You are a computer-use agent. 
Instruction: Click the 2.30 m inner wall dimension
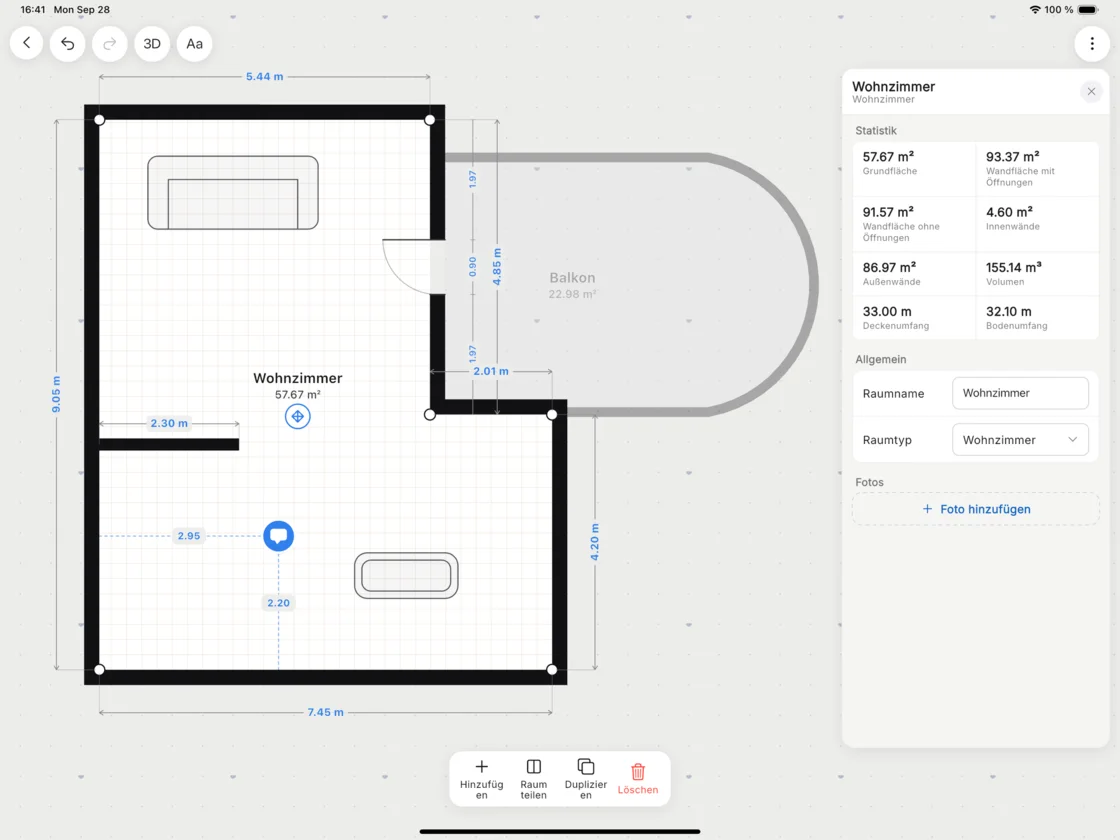pos(169,424)
